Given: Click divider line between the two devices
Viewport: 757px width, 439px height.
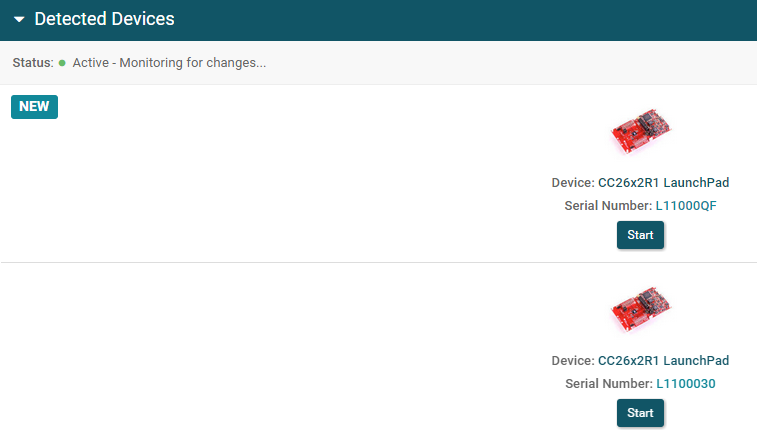Looking at the screenshot, I should pos(378,263).
